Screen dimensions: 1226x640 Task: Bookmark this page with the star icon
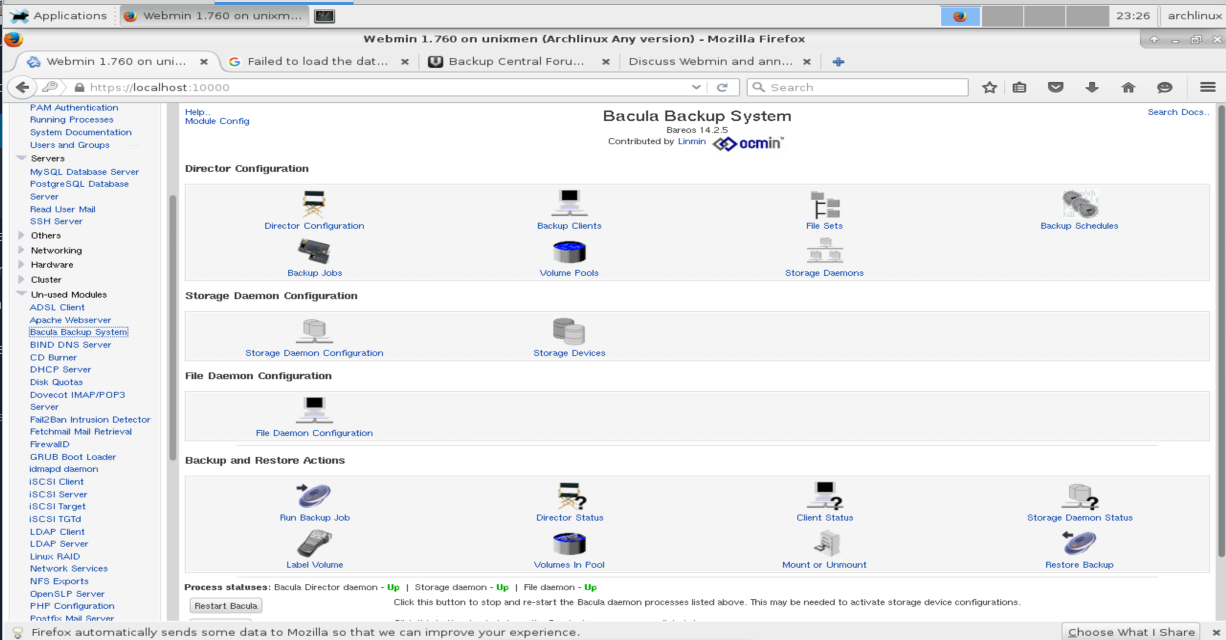[x=989, y=87]
